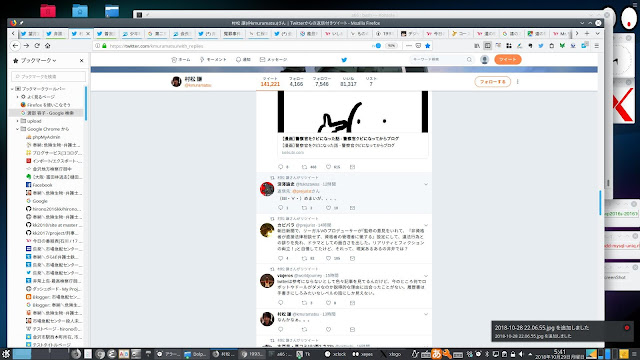Image resolution: width=640 pixels, height=360 pixels.
Task: Expand the upload bookmark folder
Action: tap(18, 121)
